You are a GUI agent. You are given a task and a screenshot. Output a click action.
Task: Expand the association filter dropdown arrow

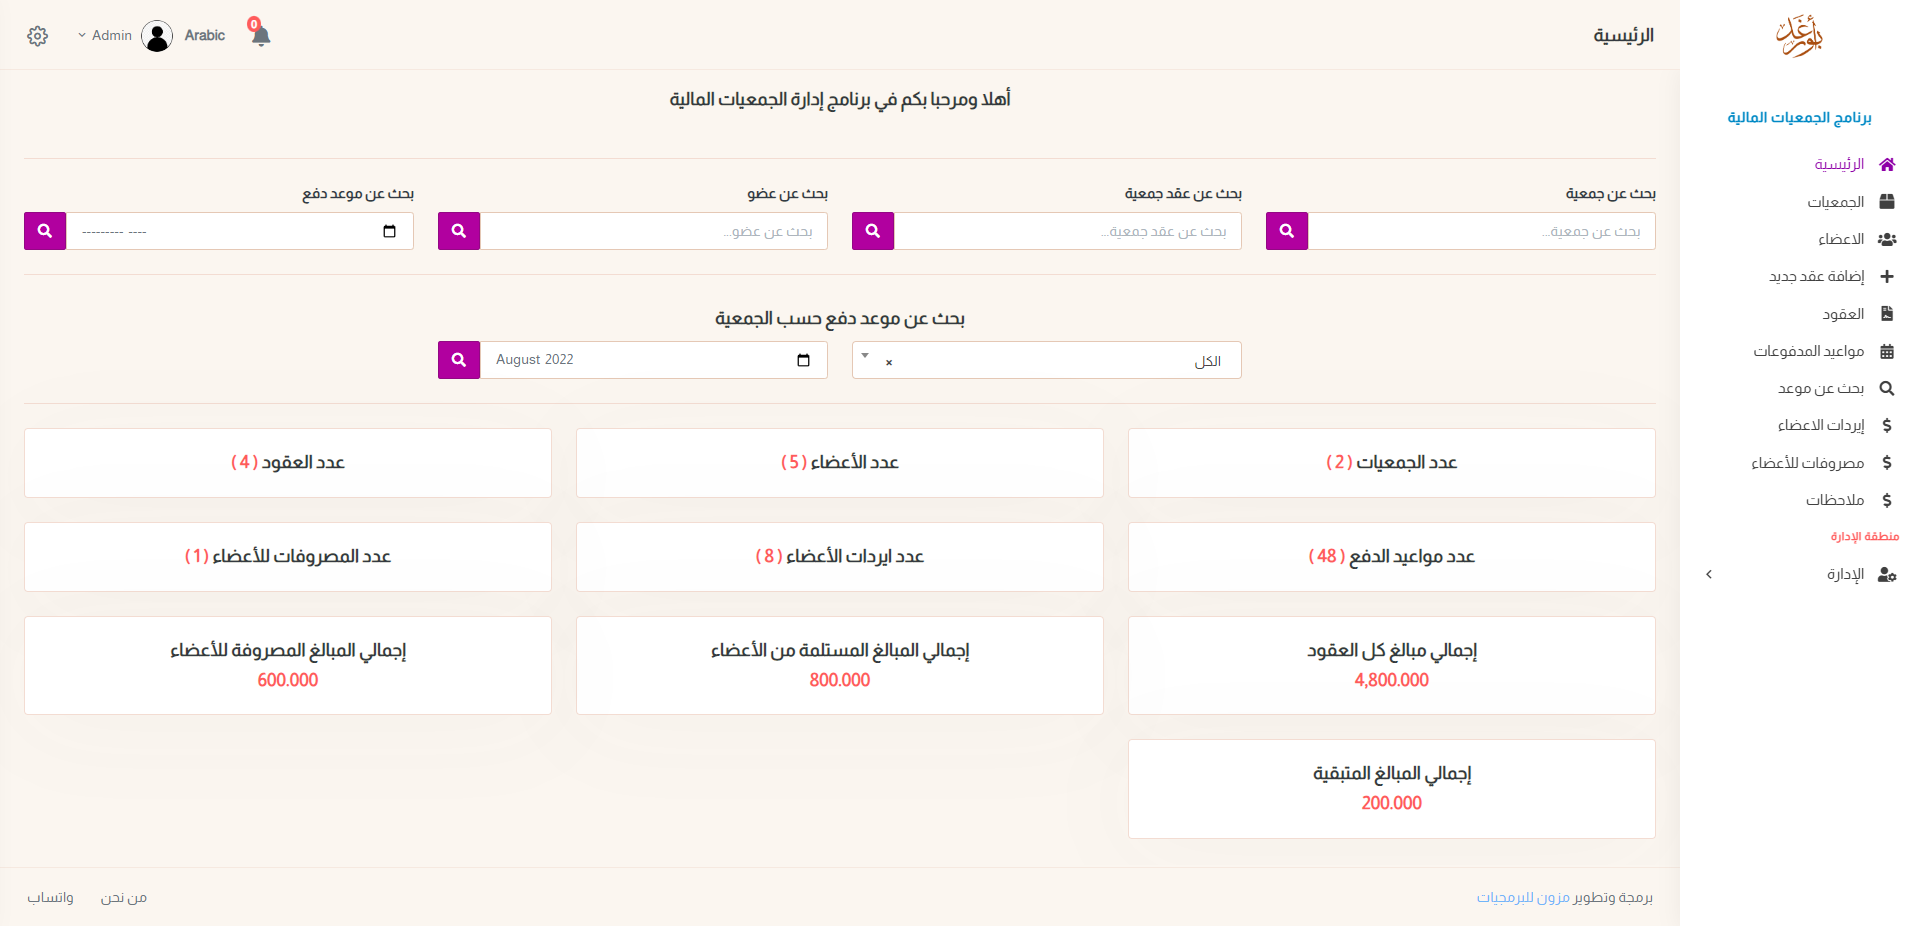point(865,356)
